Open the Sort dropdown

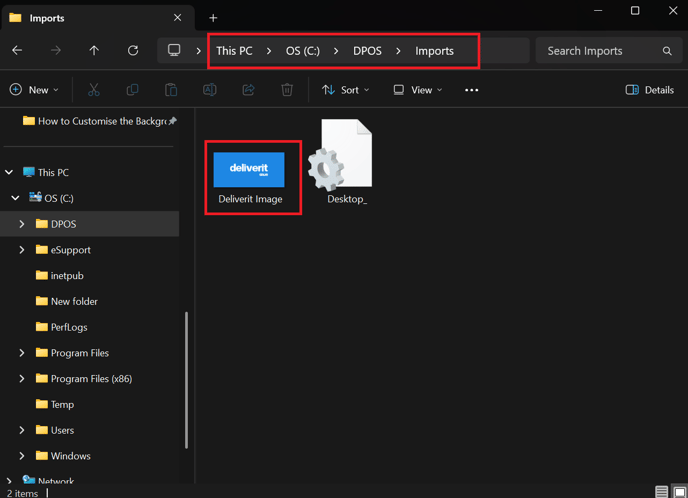[345, 90]
